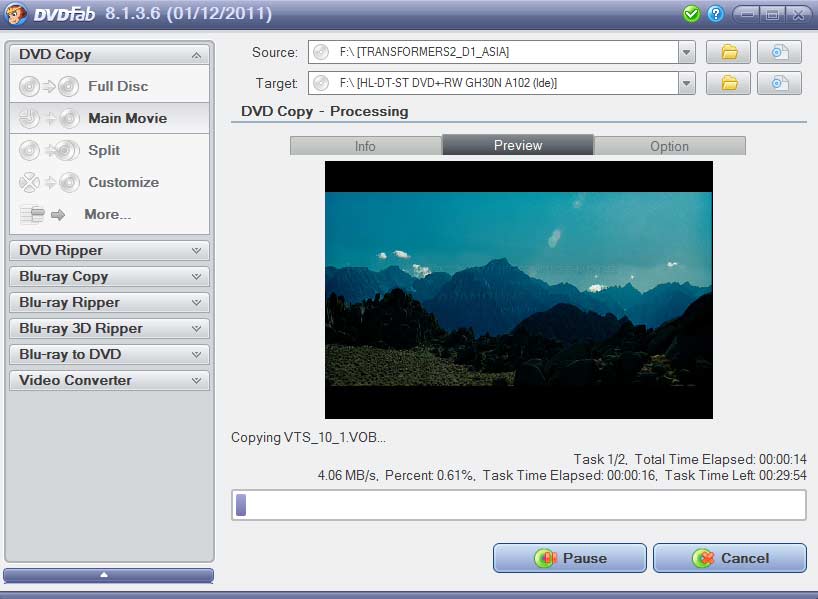Screen dimensions: 818x599
Task: Choose Full Disc copy mode
Action: click(110, 86)
